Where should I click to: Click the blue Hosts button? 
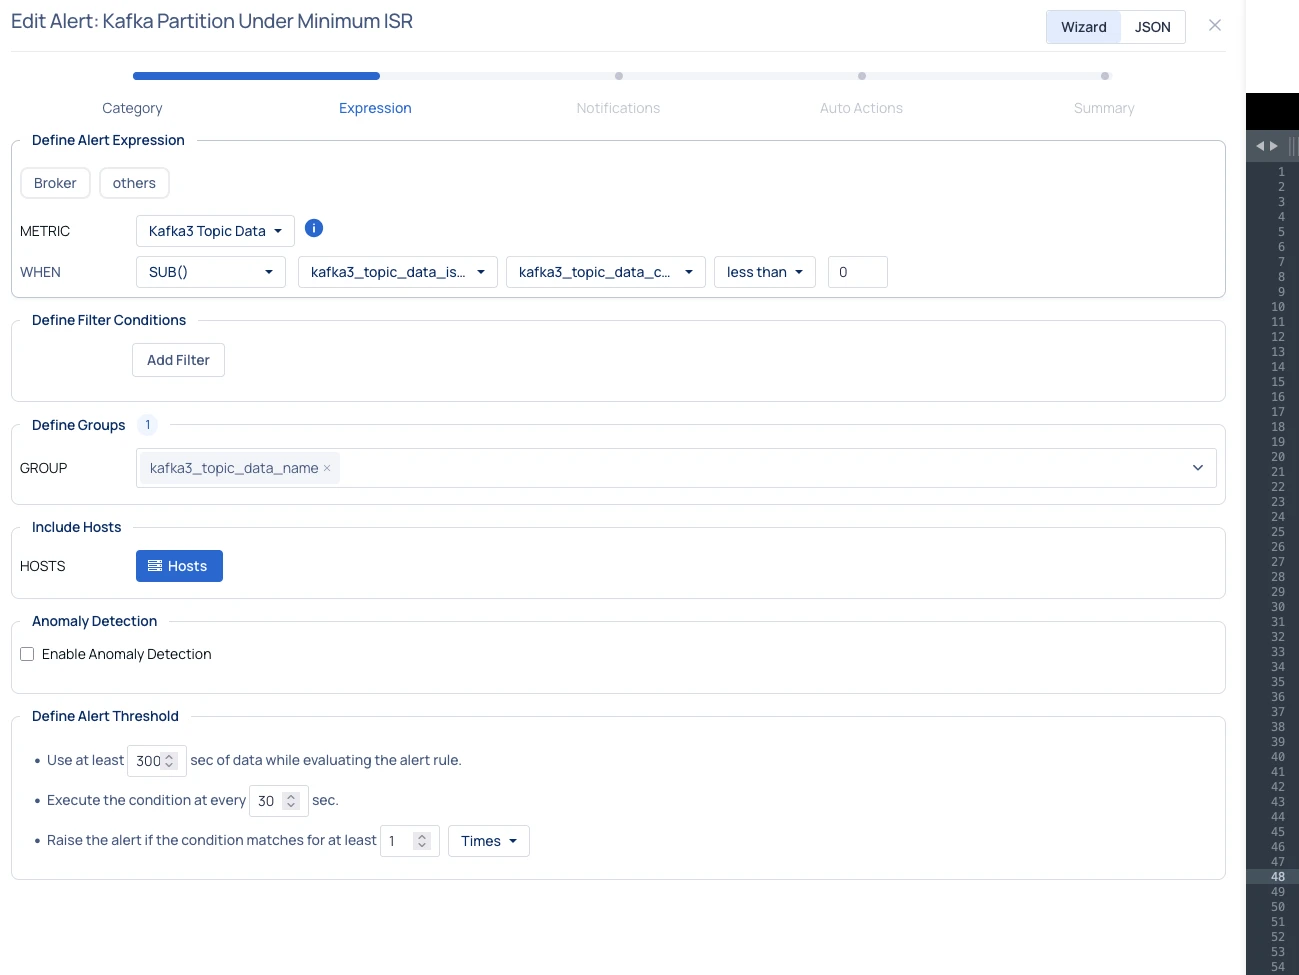click(179, 566)
